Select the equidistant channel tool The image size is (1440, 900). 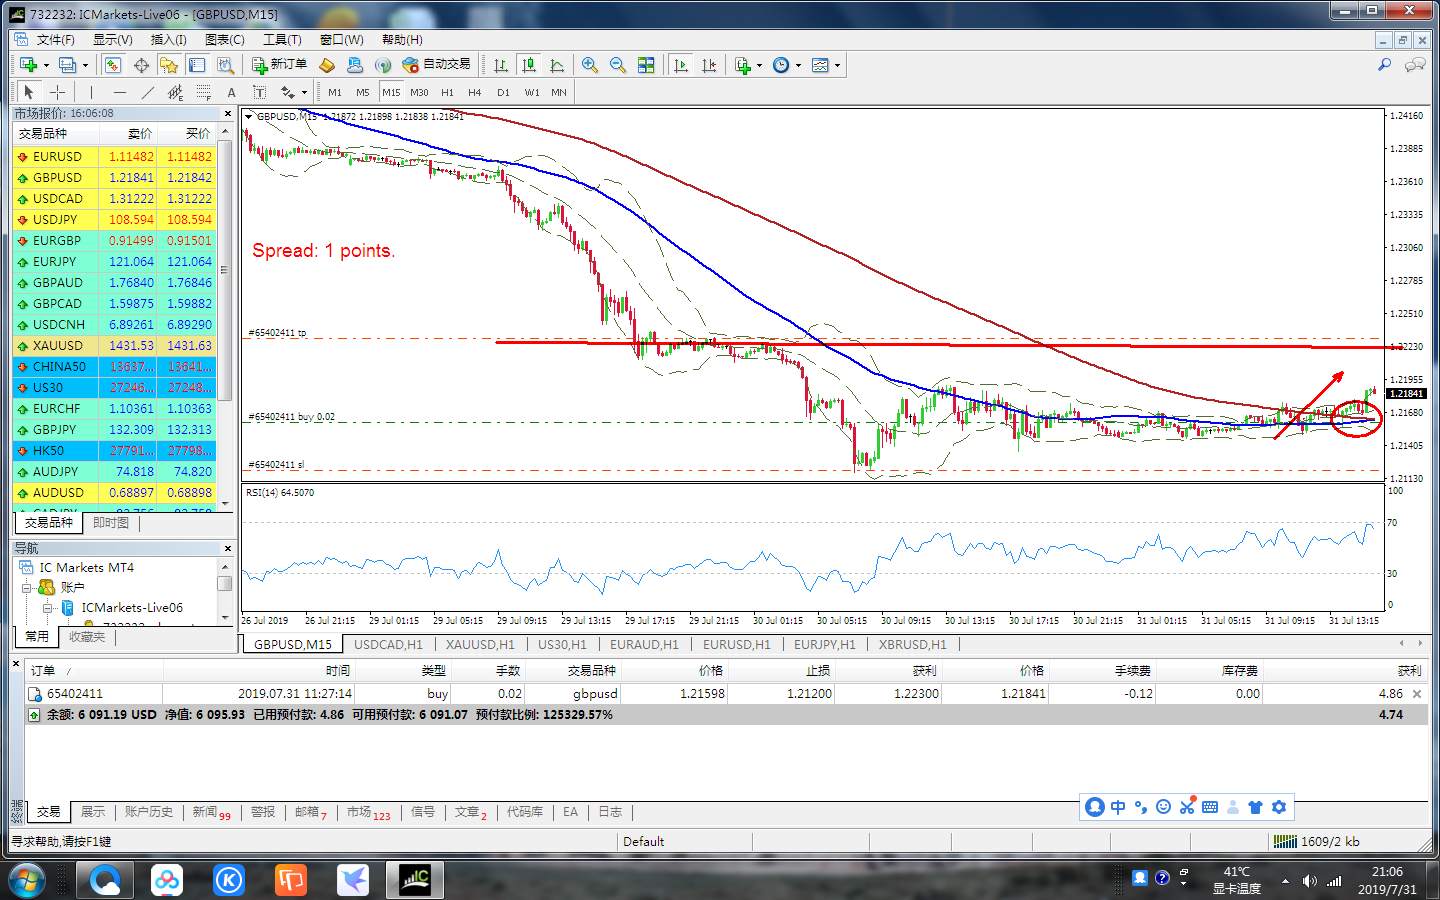[175, 92]
